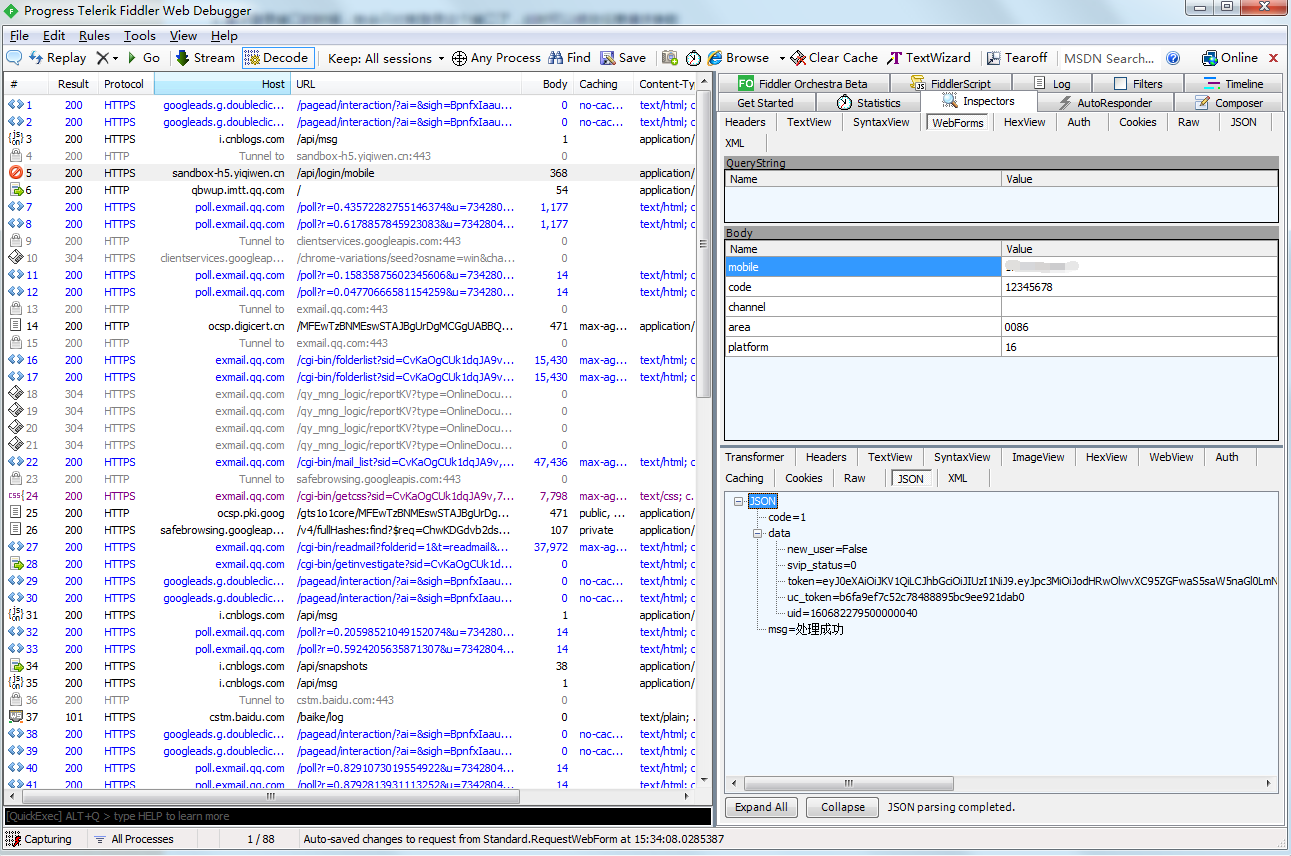Collapse the data node in JSON tree
Image resolution: width=1291 pixels, height=856 pixels.
point(758,534)
